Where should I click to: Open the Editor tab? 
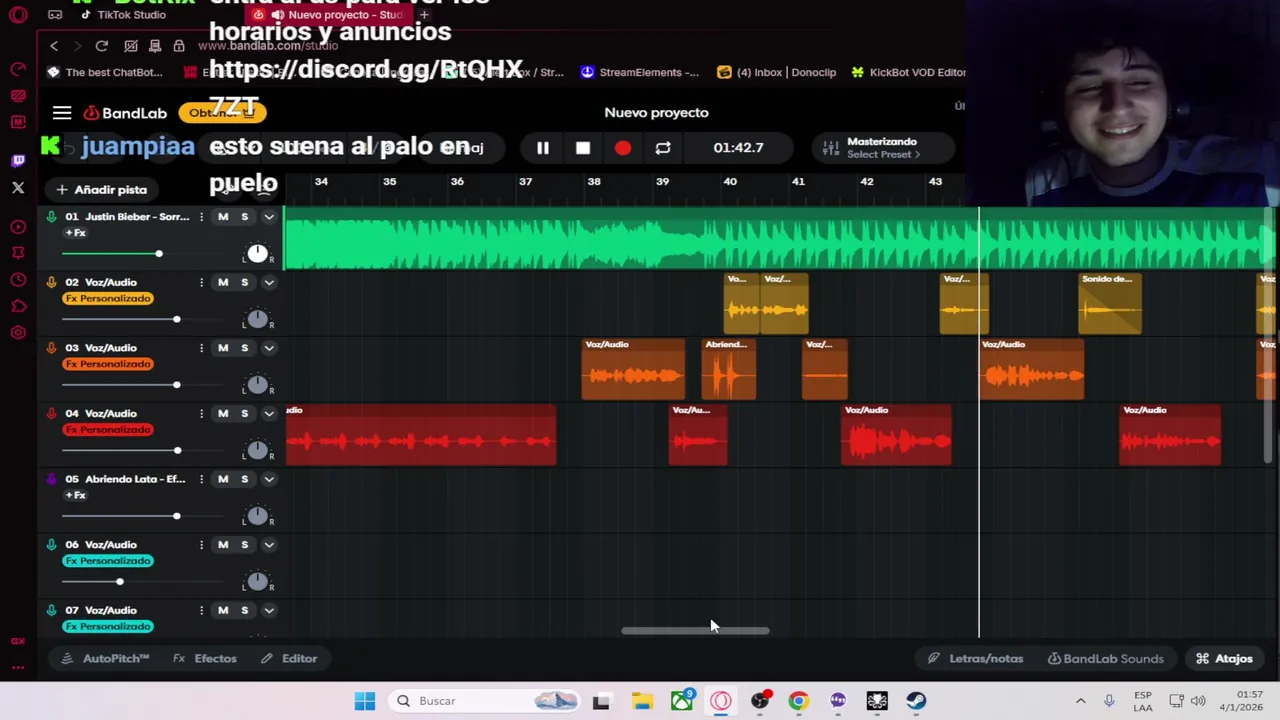tap(289, 659)
